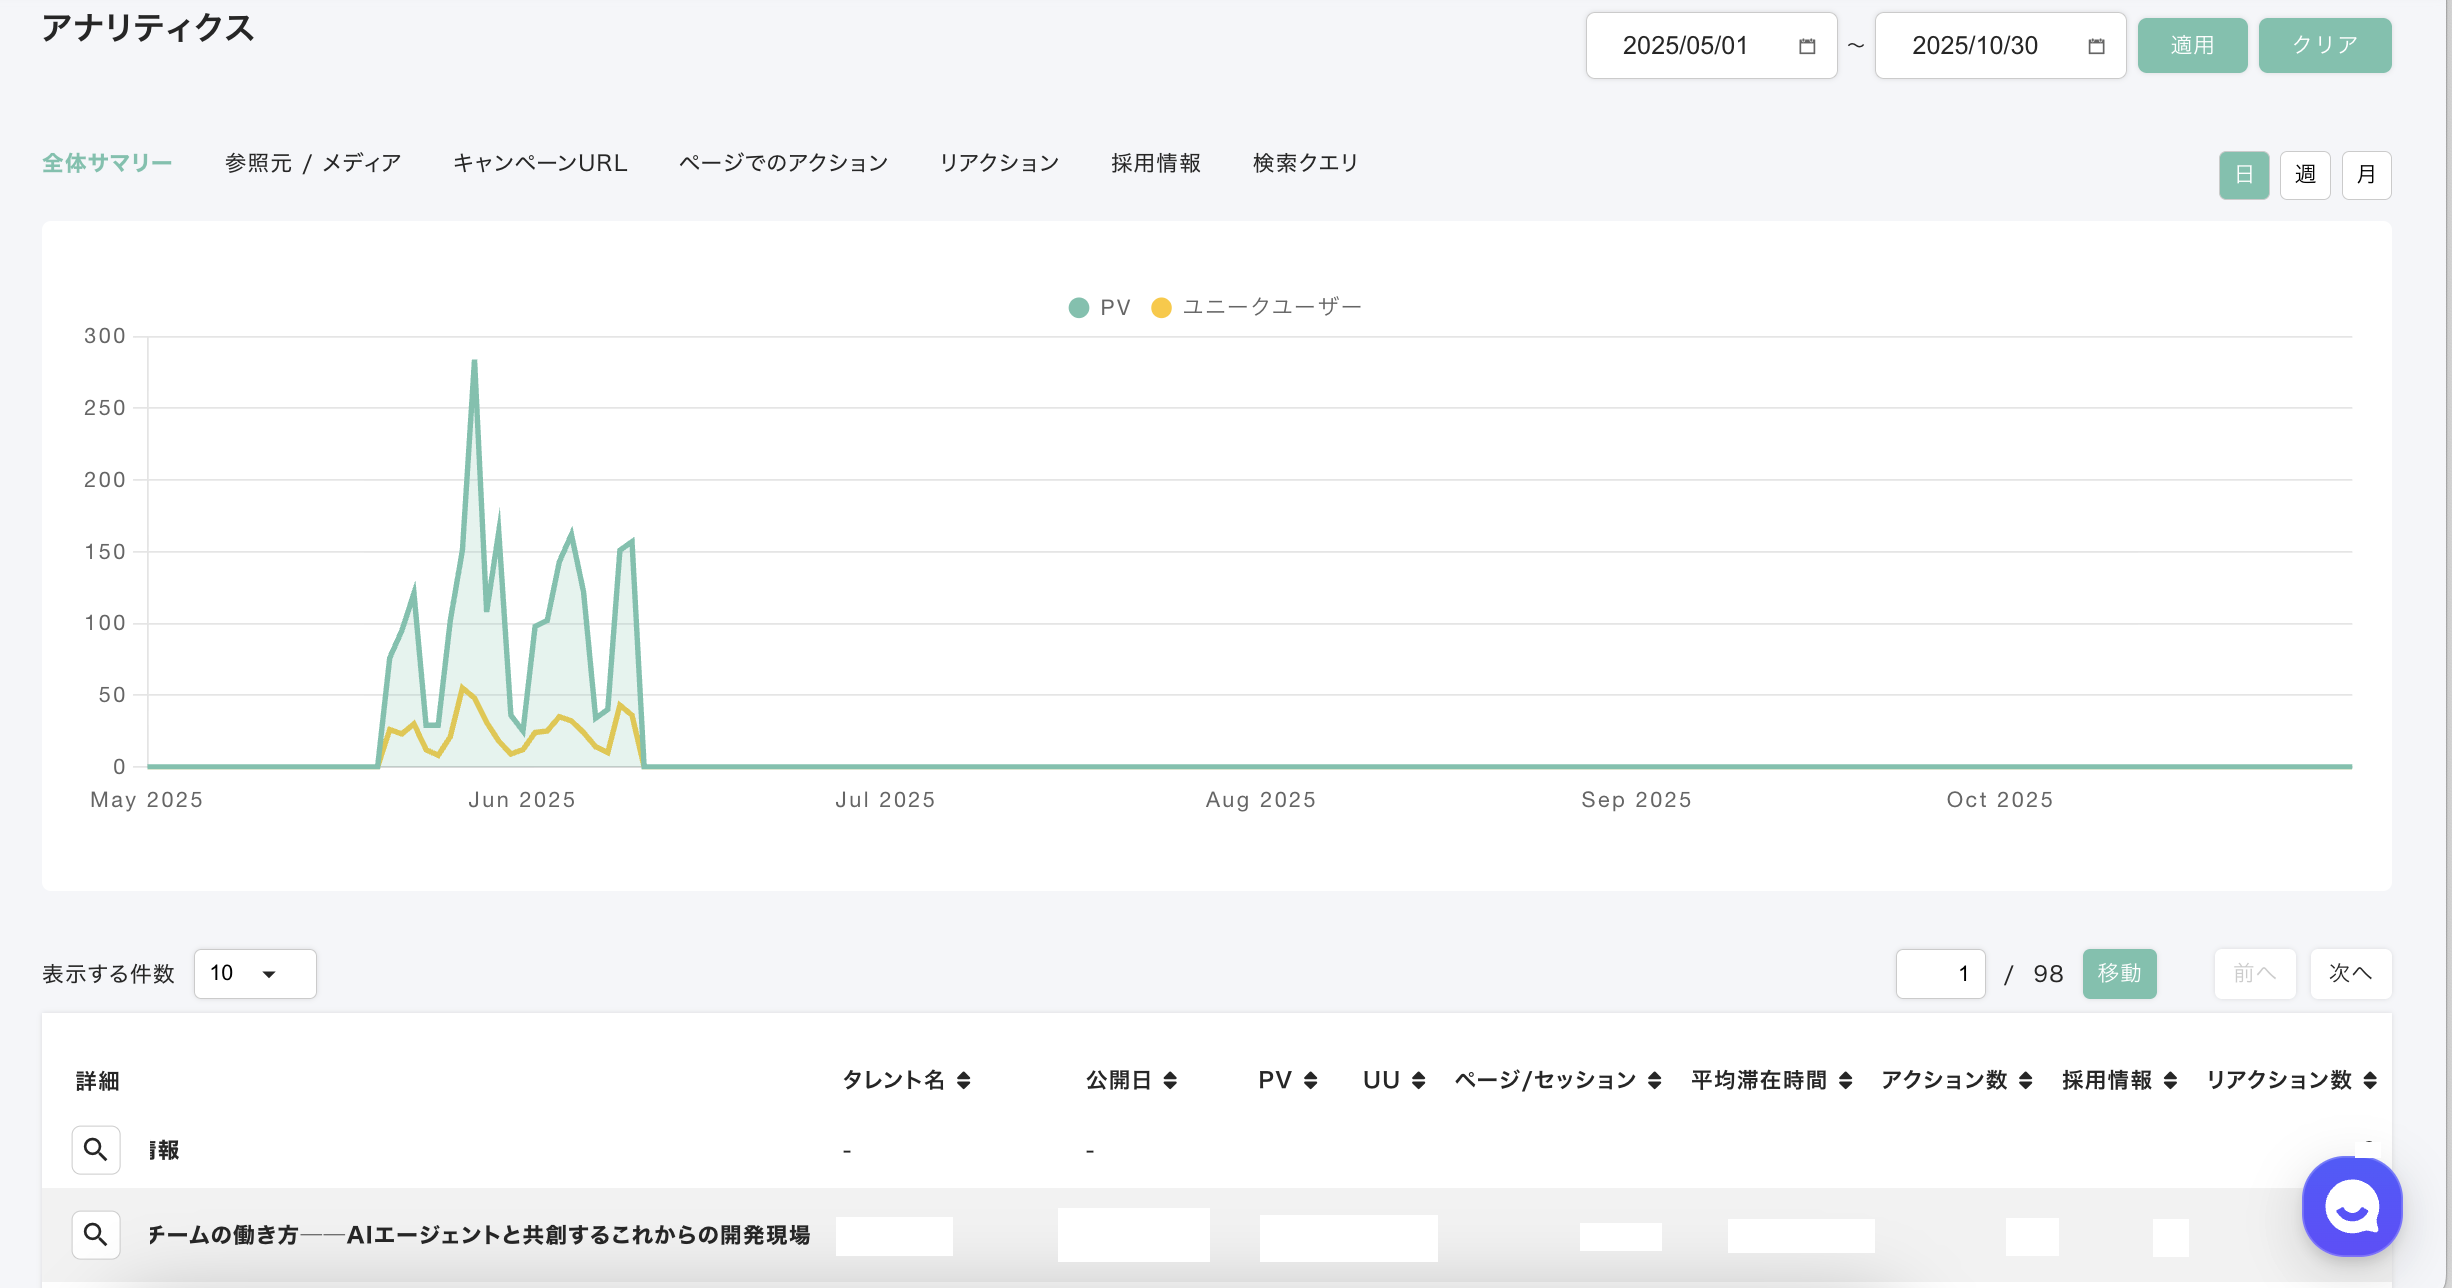Sort by タレント名 column arrows
This screenshot has height=1288, width=2452.
coord(963,1080)
